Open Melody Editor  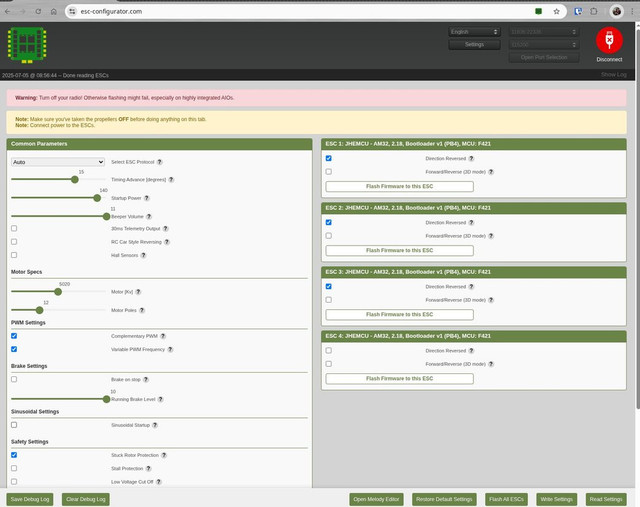click(376, 499)
